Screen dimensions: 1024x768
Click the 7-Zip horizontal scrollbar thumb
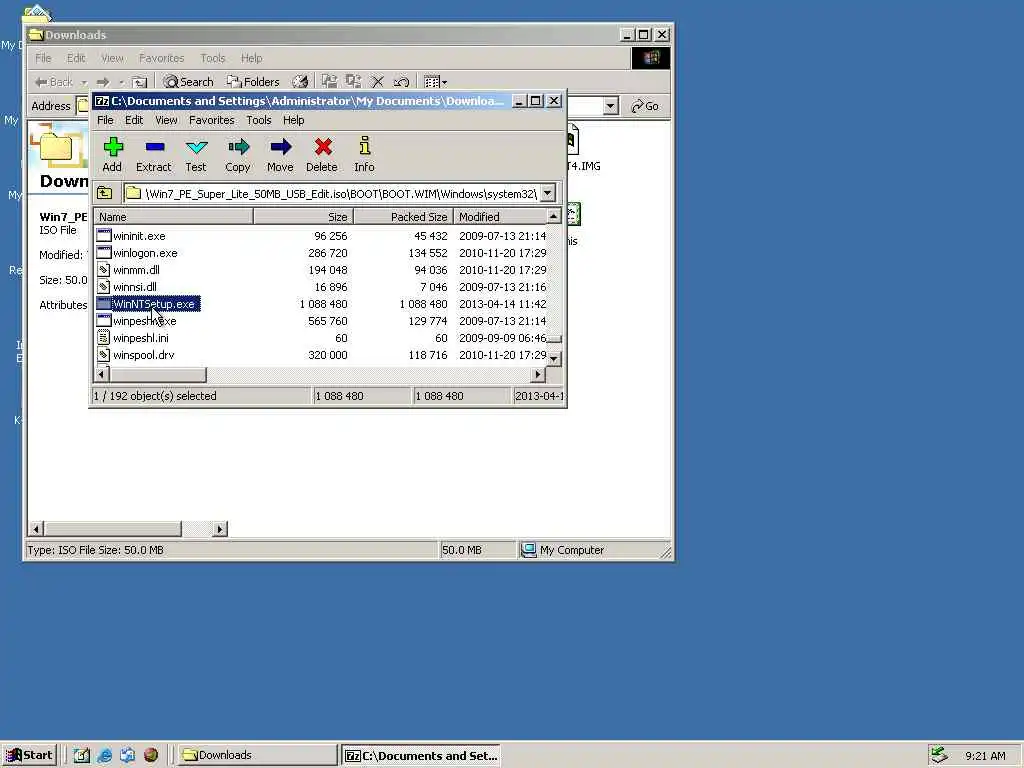pos(157,374)
